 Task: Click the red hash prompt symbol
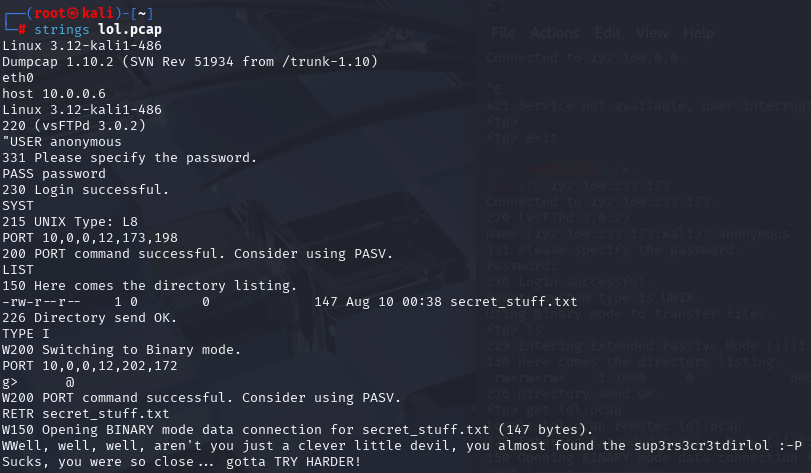[x=22, y=30]
